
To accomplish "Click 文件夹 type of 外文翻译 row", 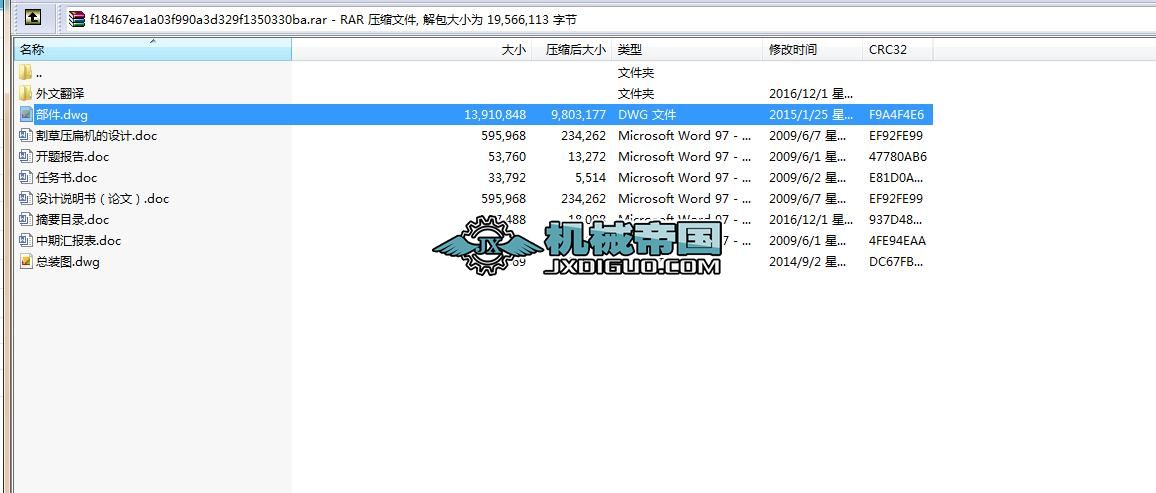I will pos(636,94).
